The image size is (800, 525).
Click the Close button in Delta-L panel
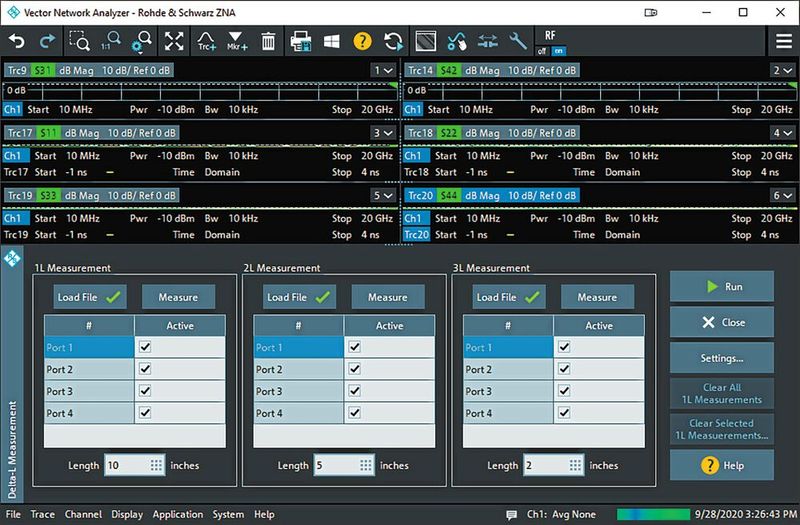tap(721, 322)
